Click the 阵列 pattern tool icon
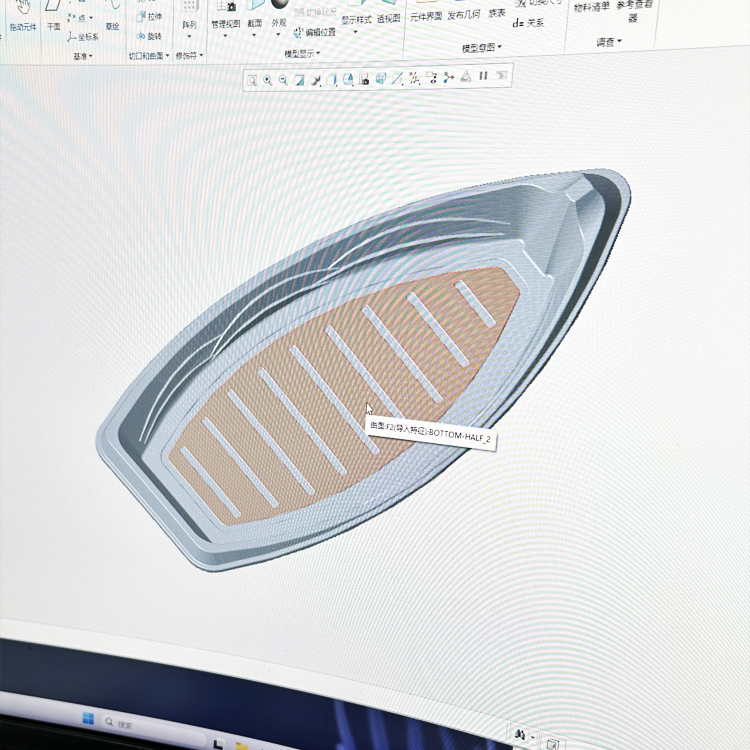The image size is (750, 750). (189, 8)
